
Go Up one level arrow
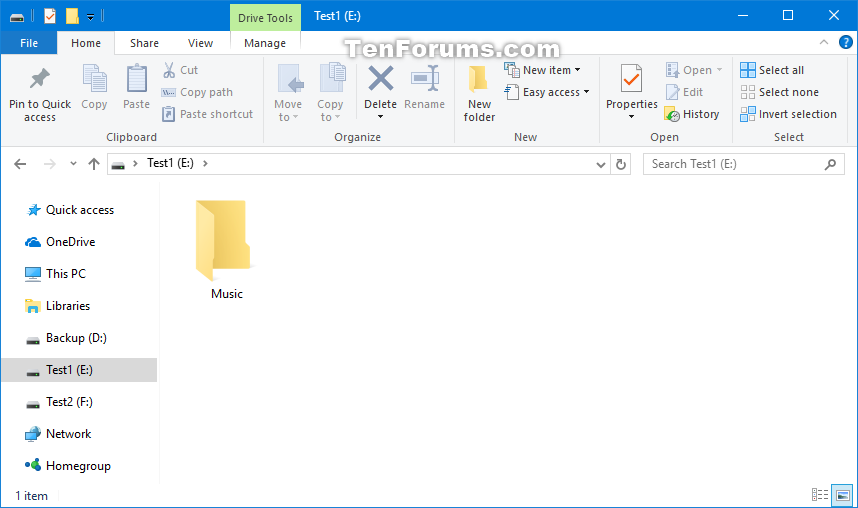94,164
